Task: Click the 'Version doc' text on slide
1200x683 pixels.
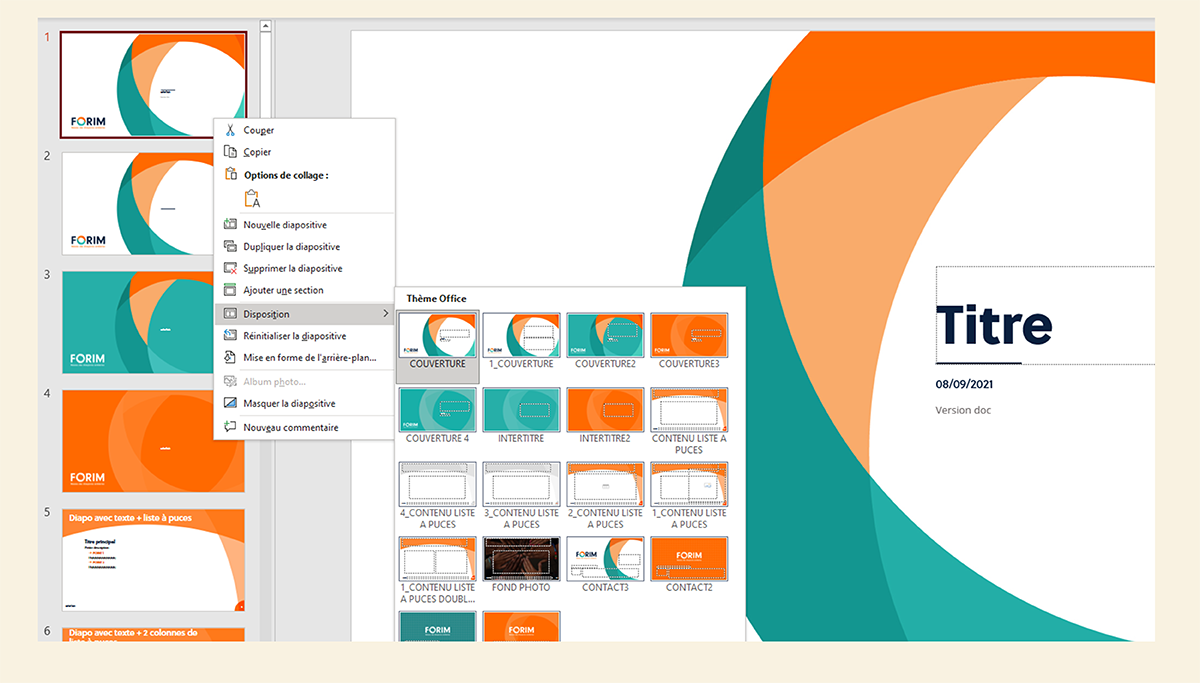Action: [x=963, y=410]
